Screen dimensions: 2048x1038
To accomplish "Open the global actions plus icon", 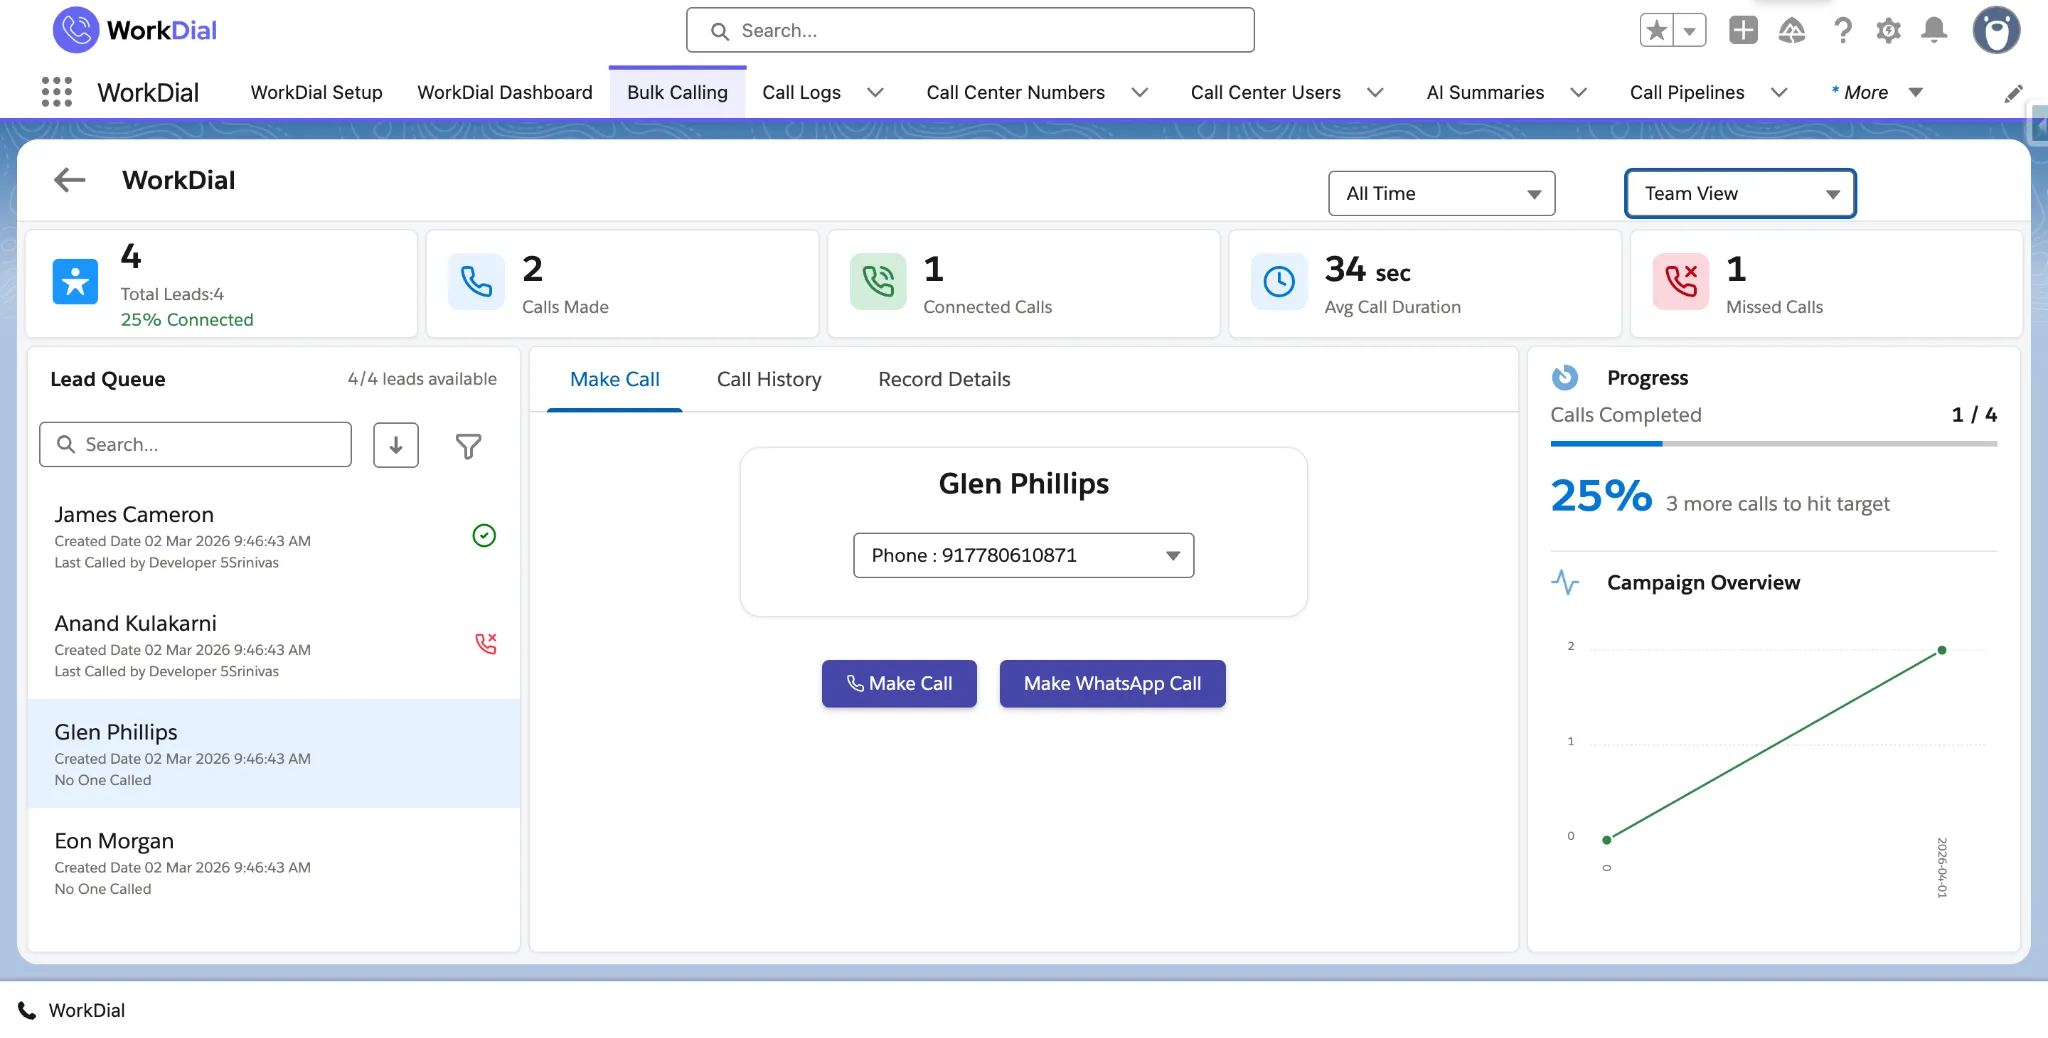I will 1743,30.
